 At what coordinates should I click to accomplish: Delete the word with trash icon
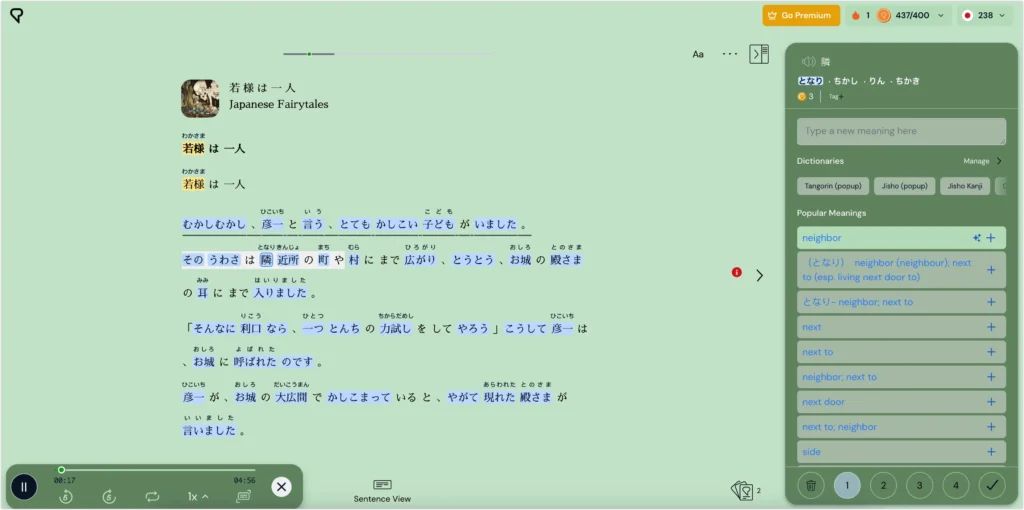(811, 485)
